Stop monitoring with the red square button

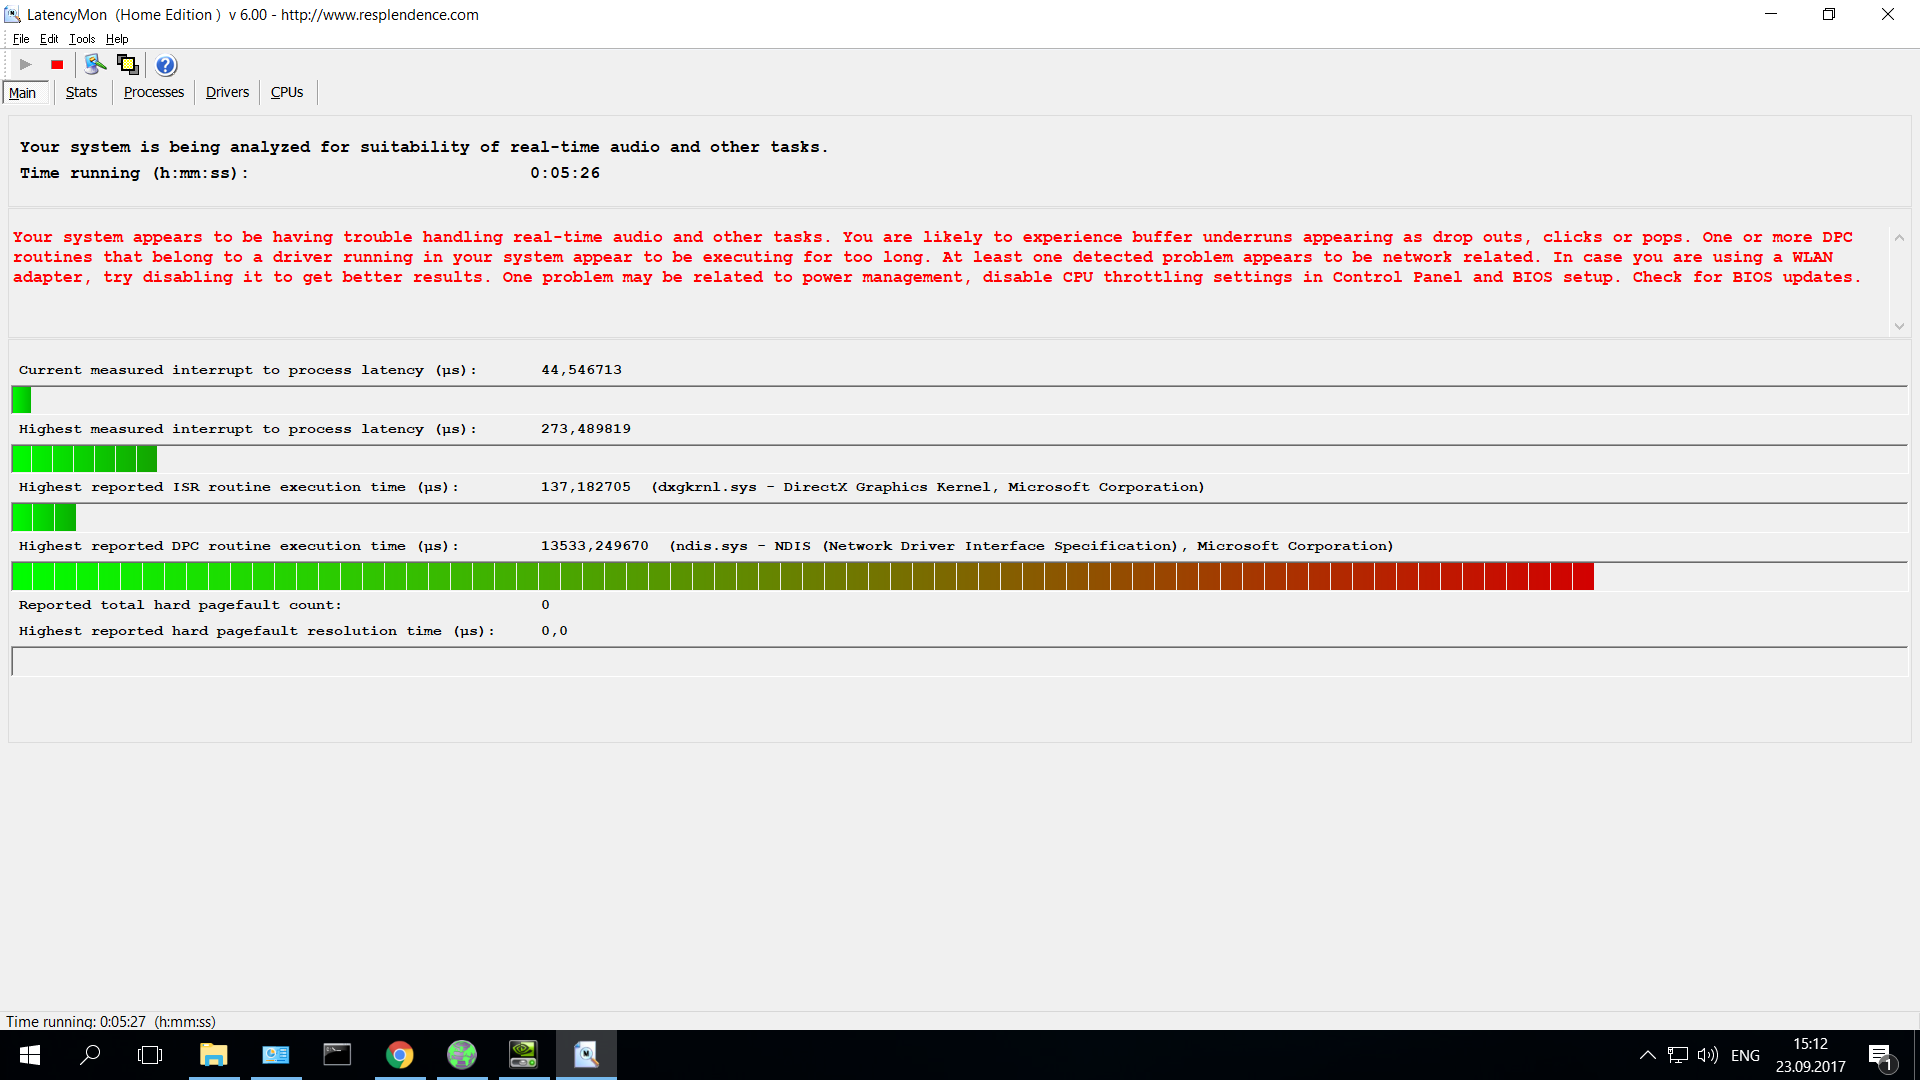click(x=57, y=65)
